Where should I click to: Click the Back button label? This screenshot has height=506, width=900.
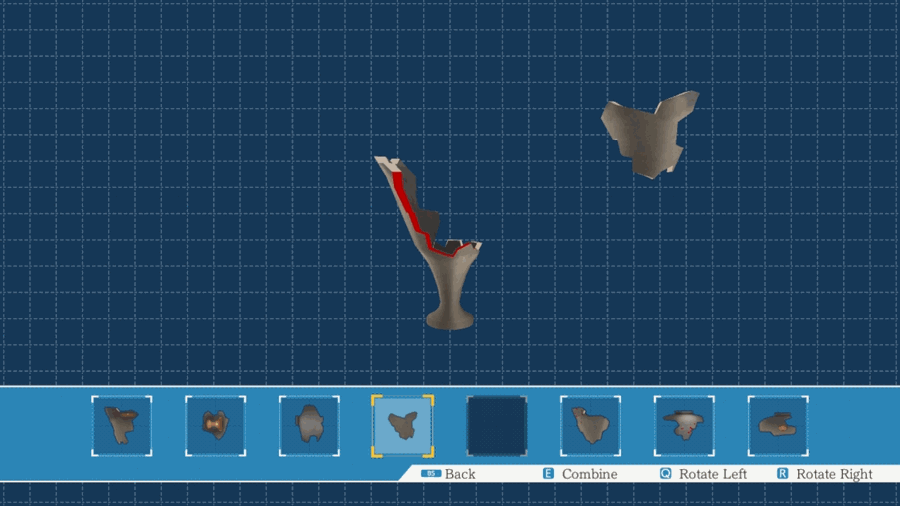pos(460,474)
